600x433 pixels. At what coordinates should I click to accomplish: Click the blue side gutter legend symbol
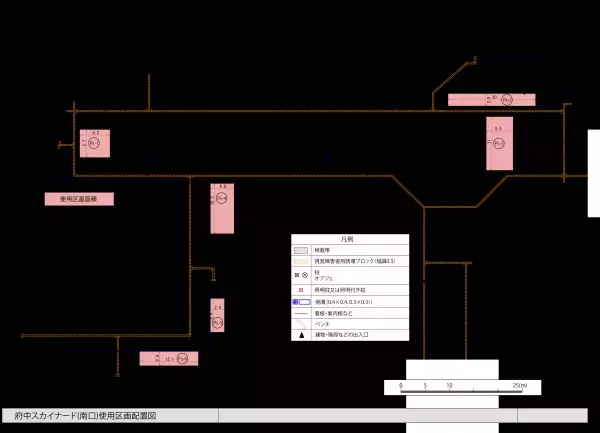[300, 301]
